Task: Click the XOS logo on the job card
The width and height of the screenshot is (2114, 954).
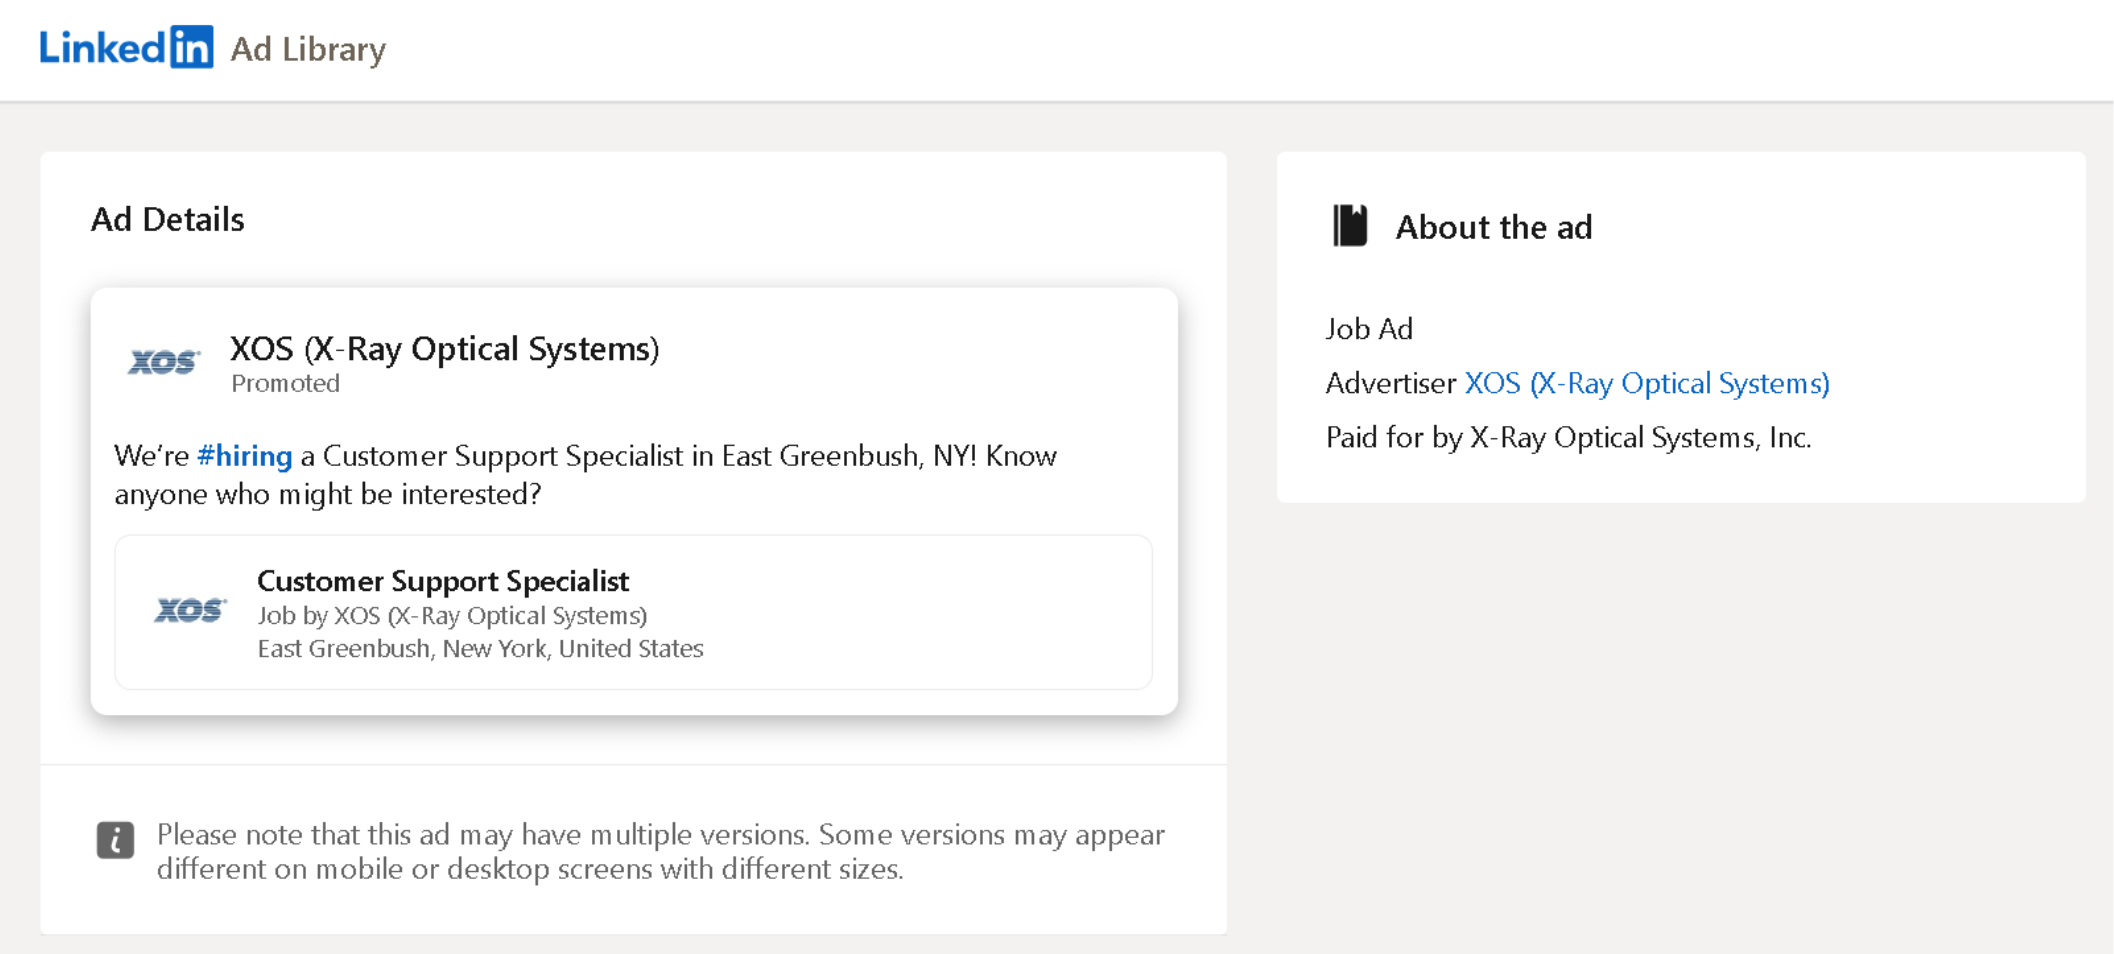Action: 190,610
